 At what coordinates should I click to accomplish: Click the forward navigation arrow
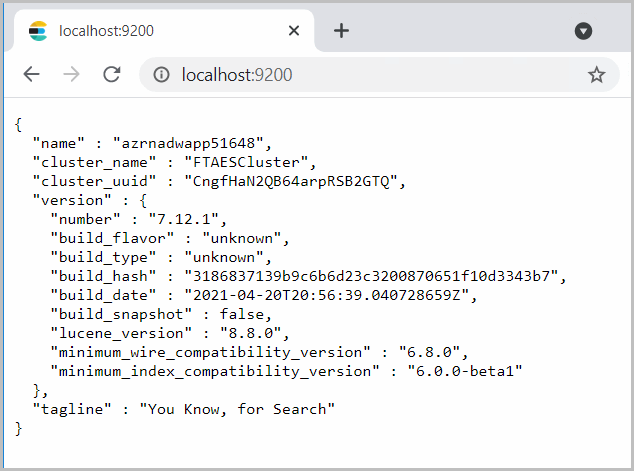[x=71, y=75]
